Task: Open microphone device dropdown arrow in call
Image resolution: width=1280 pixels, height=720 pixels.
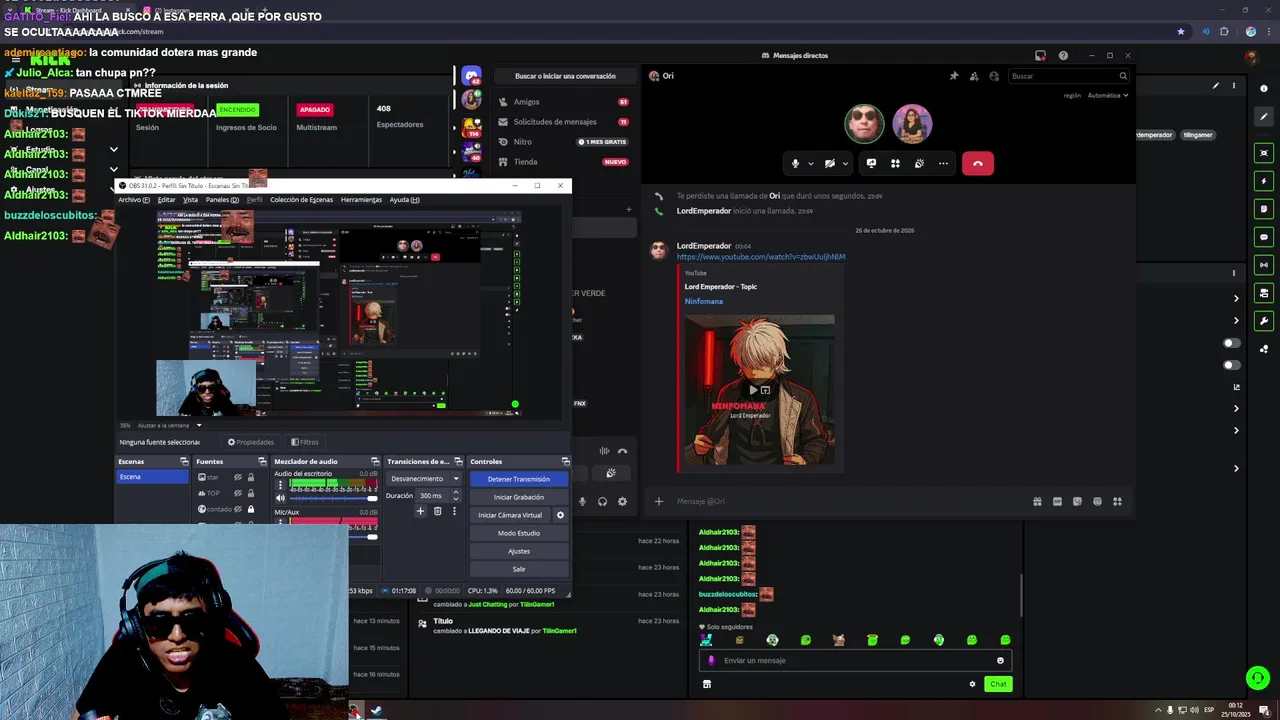Action: tap(810, 163)
